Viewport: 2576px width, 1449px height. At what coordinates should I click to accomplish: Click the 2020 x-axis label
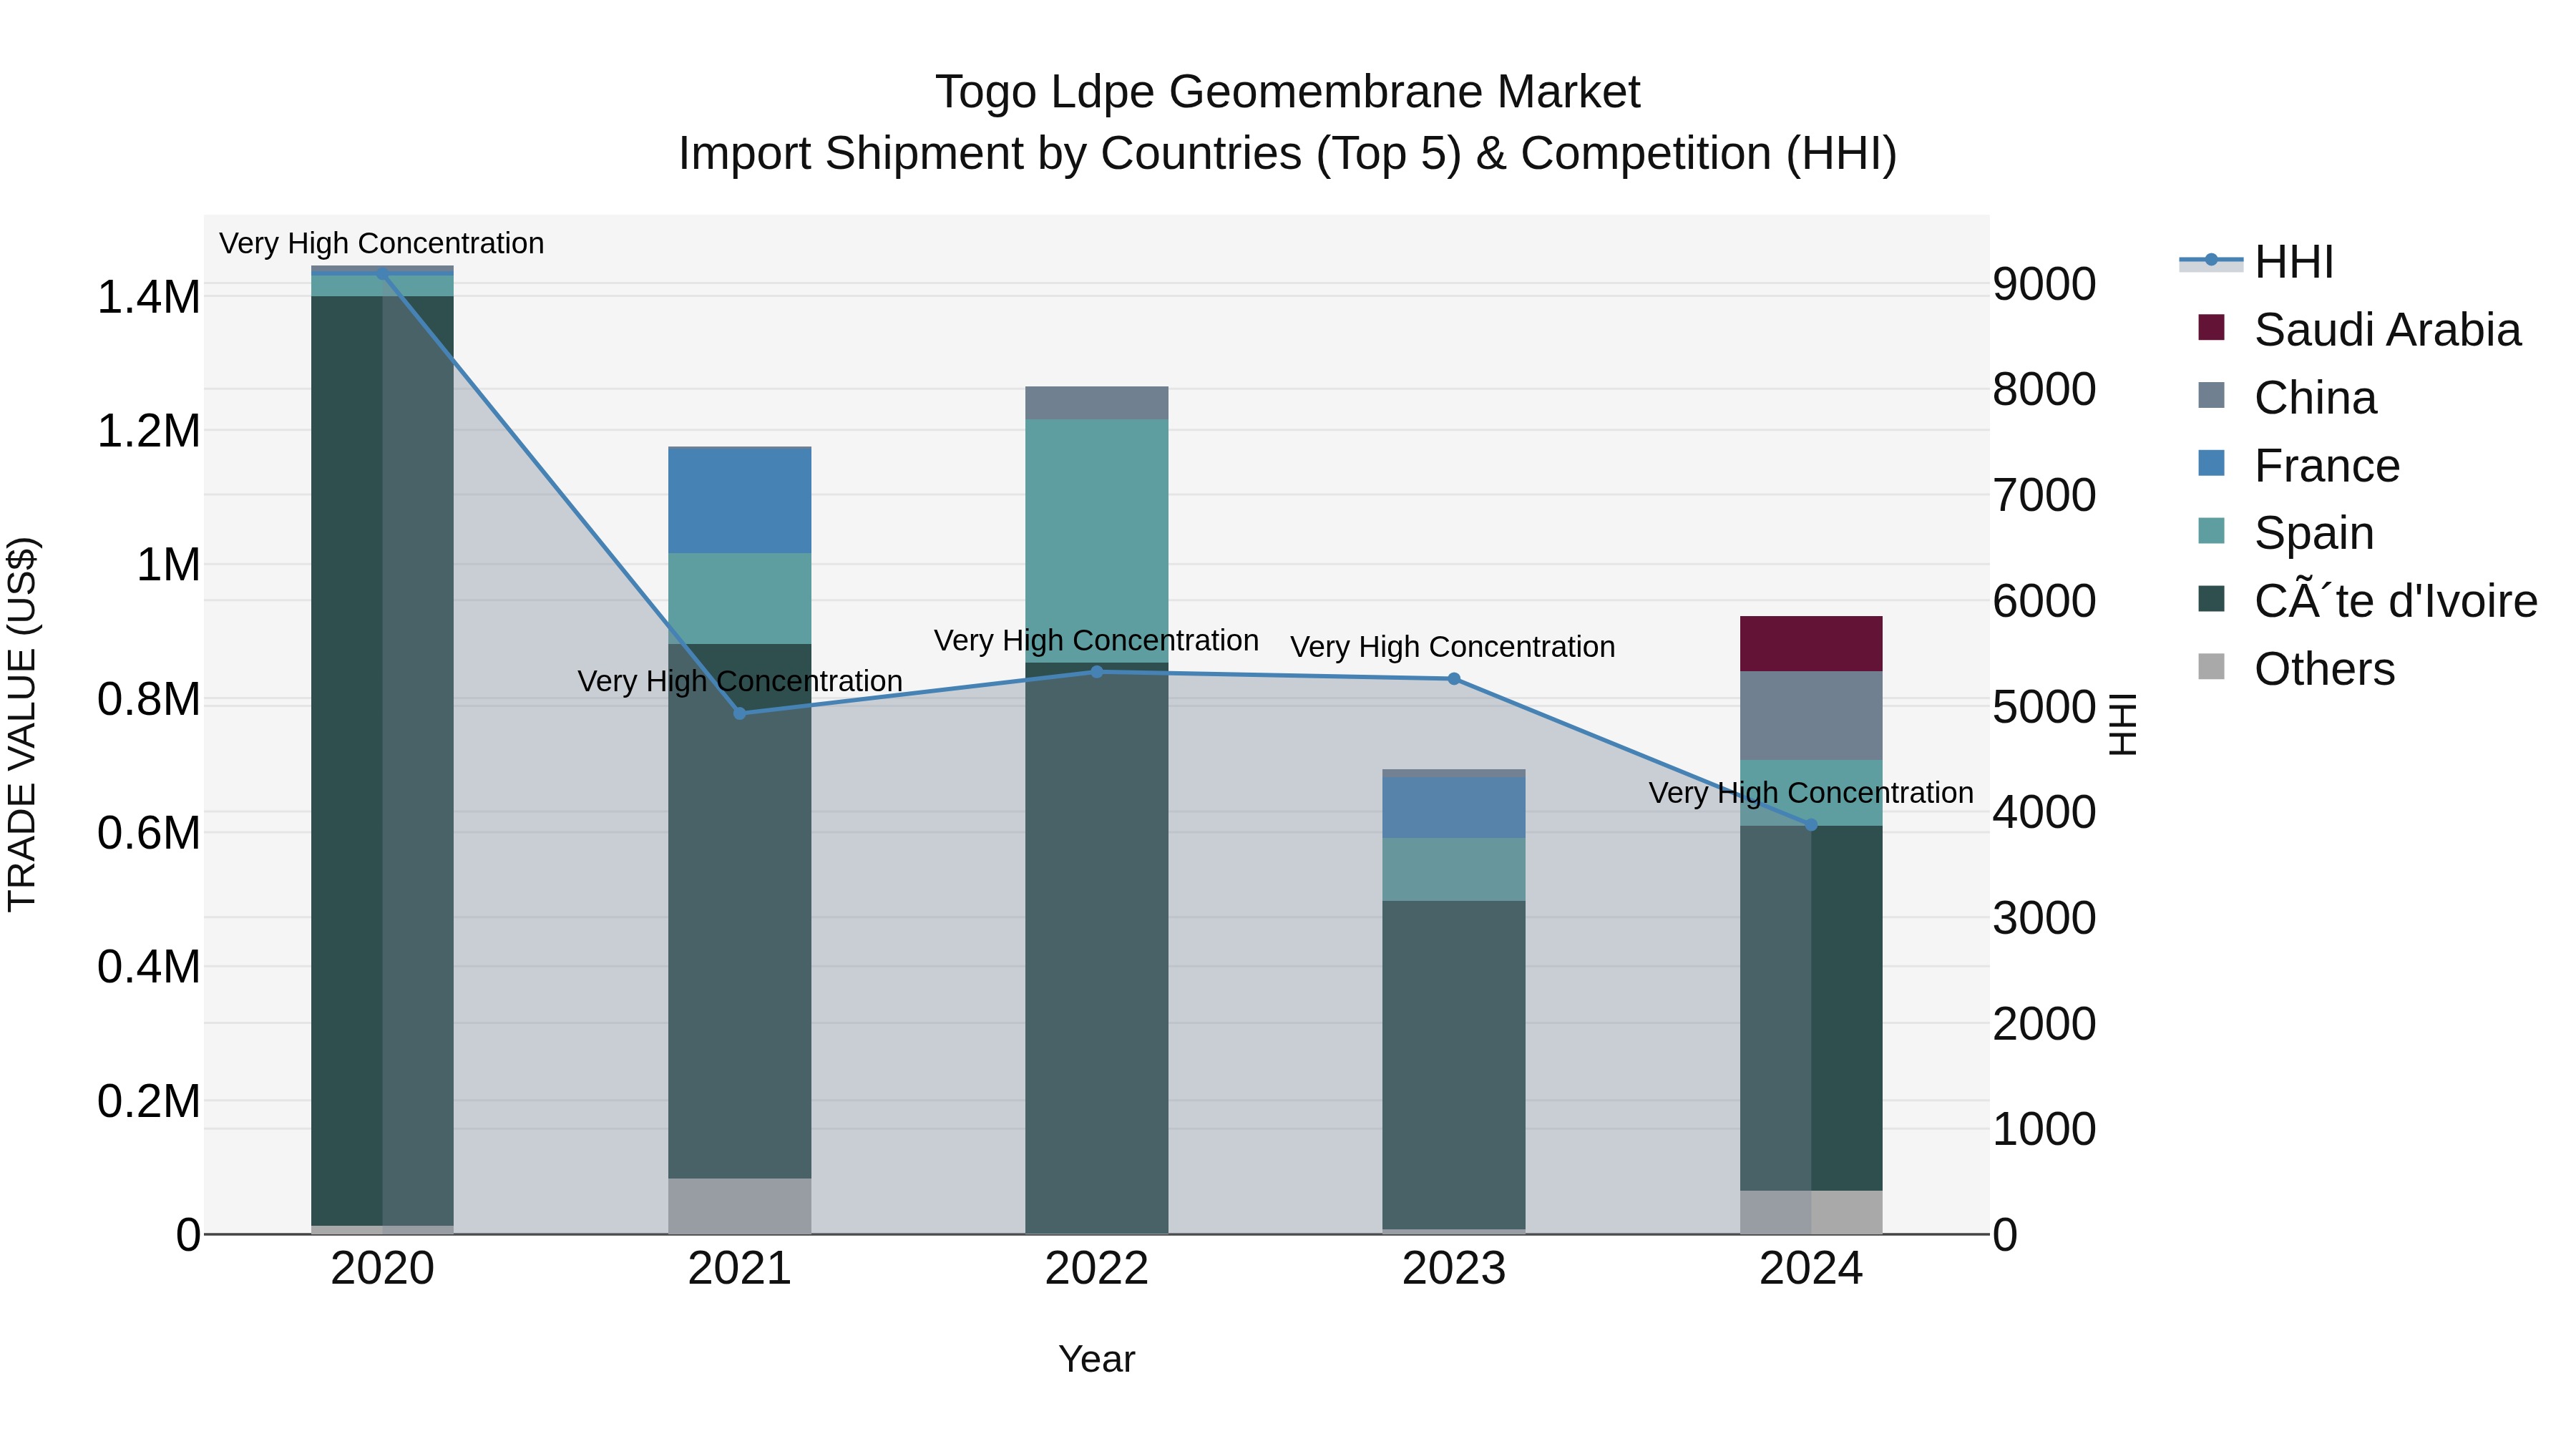point(382,1269)
